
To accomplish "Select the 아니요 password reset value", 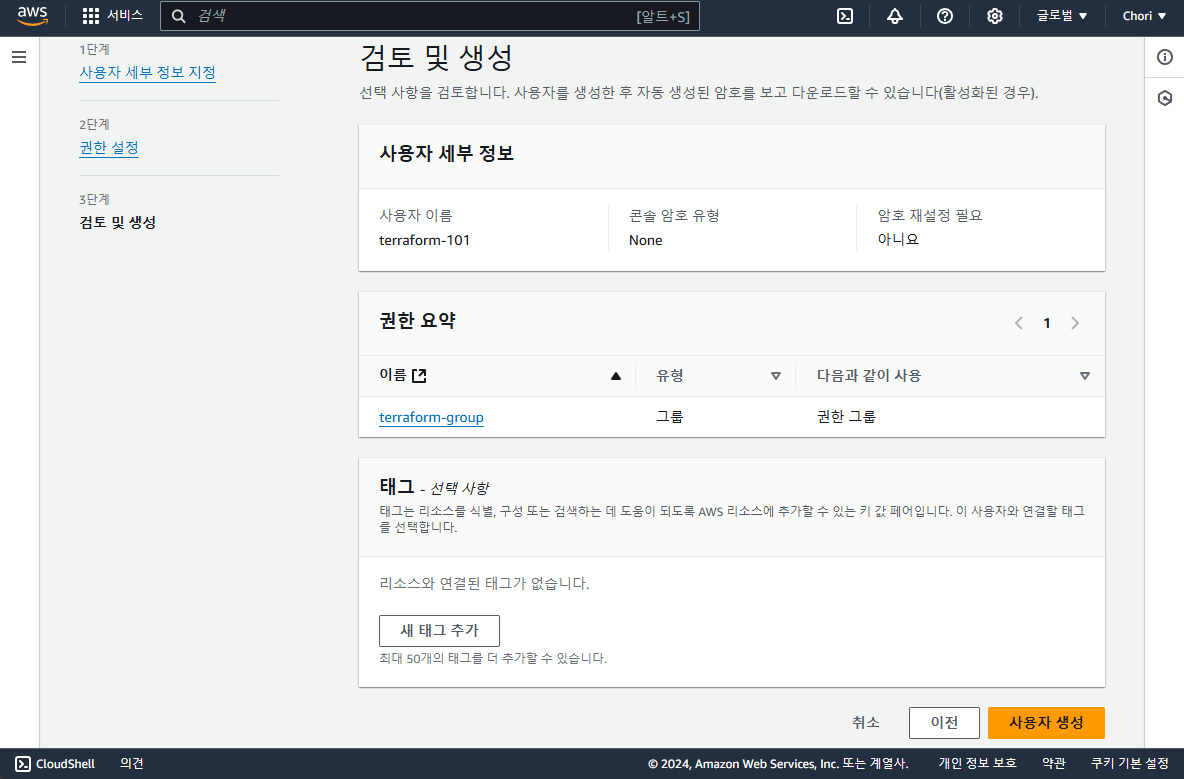I will pos(898,239).
